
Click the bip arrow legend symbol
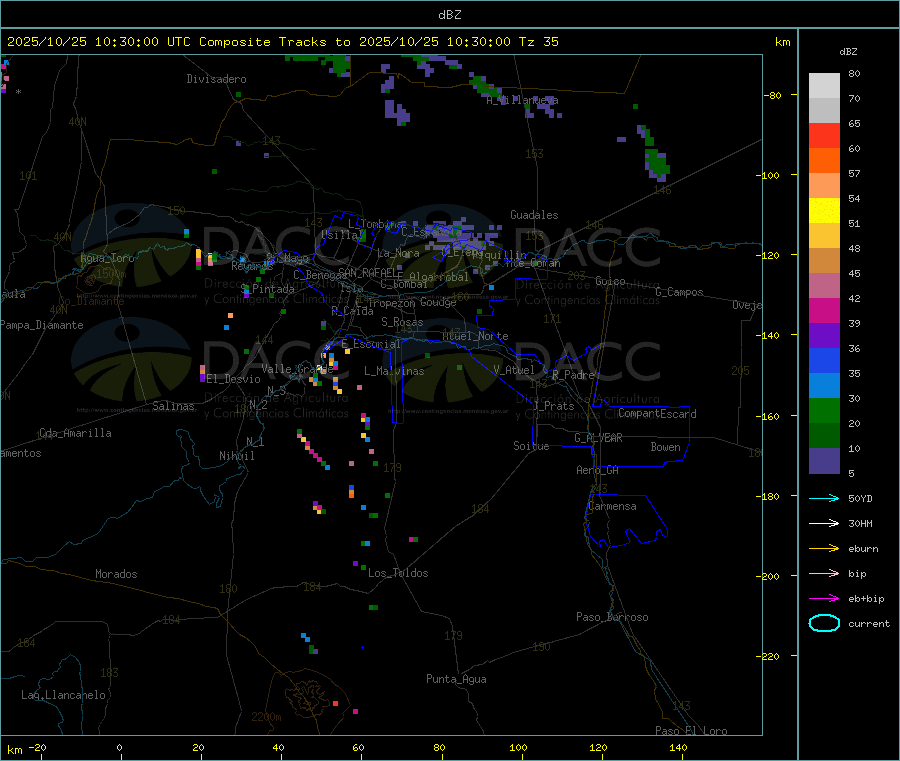tap(824, 573)
